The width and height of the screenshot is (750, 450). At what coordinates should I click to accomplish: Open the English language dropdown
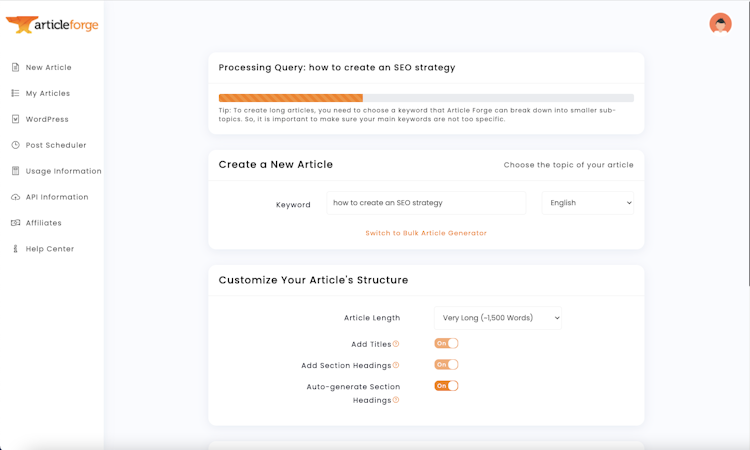(x=588, y=203)
